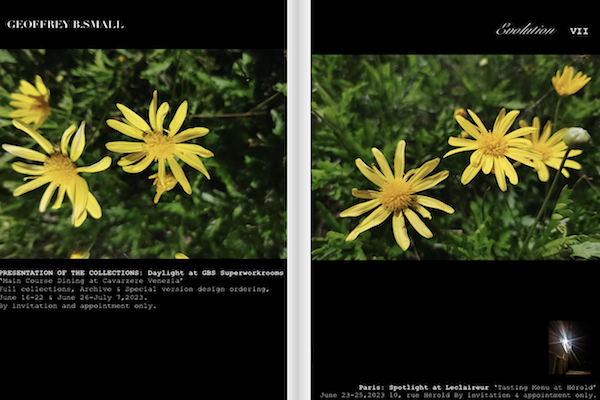Click the 'June 23-25,2023' date line

(350, 395)
